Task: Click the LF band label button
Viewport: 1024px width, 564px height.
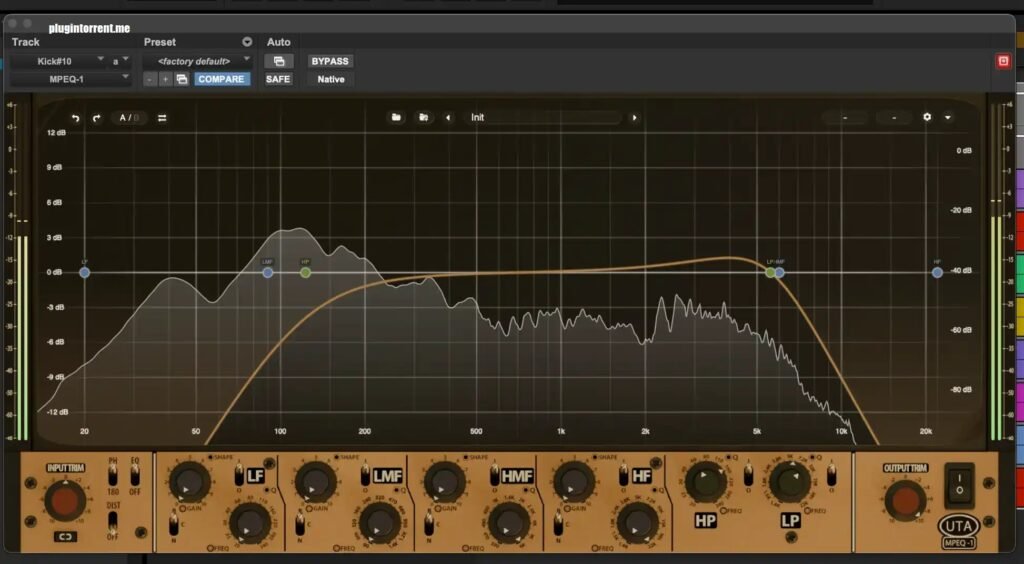Action: (x=256, y=476)
